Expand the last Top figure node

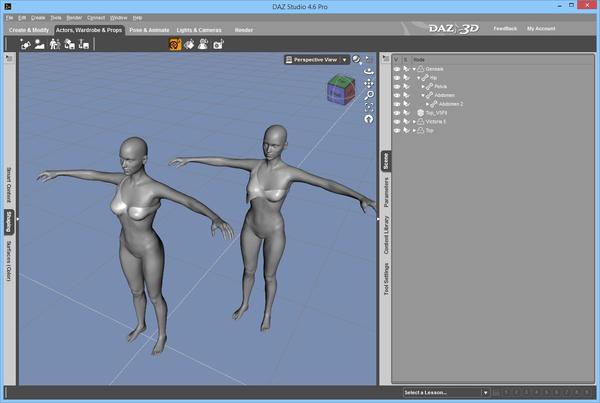pos(414,131)
